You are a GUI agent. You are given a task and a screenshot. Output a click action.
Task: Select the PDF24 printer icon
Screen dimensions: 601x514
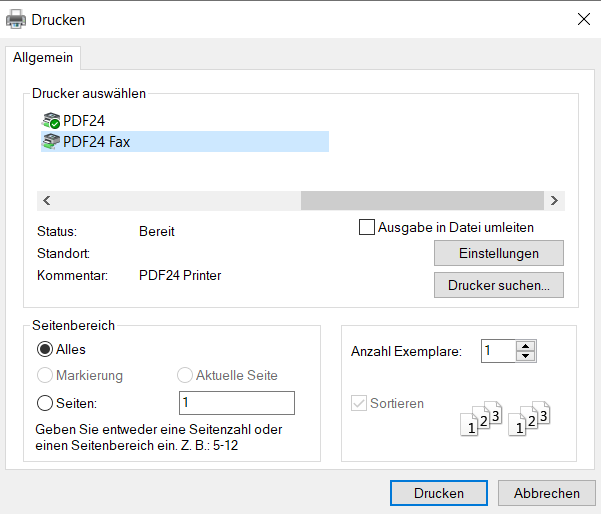(51, 121)
